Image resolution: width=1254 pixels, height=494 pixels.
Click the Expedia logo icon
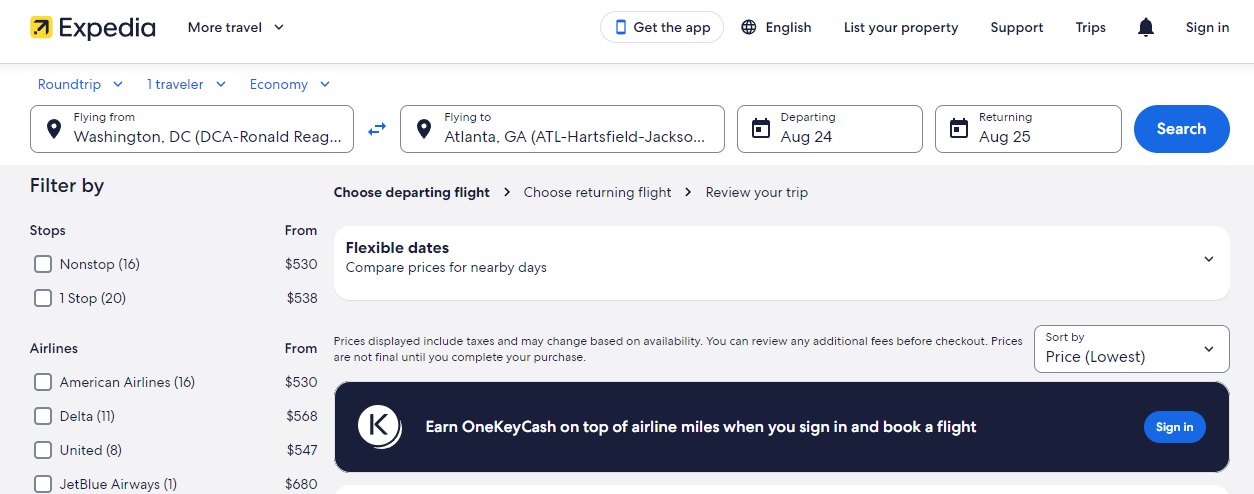(x=42, y=28)
